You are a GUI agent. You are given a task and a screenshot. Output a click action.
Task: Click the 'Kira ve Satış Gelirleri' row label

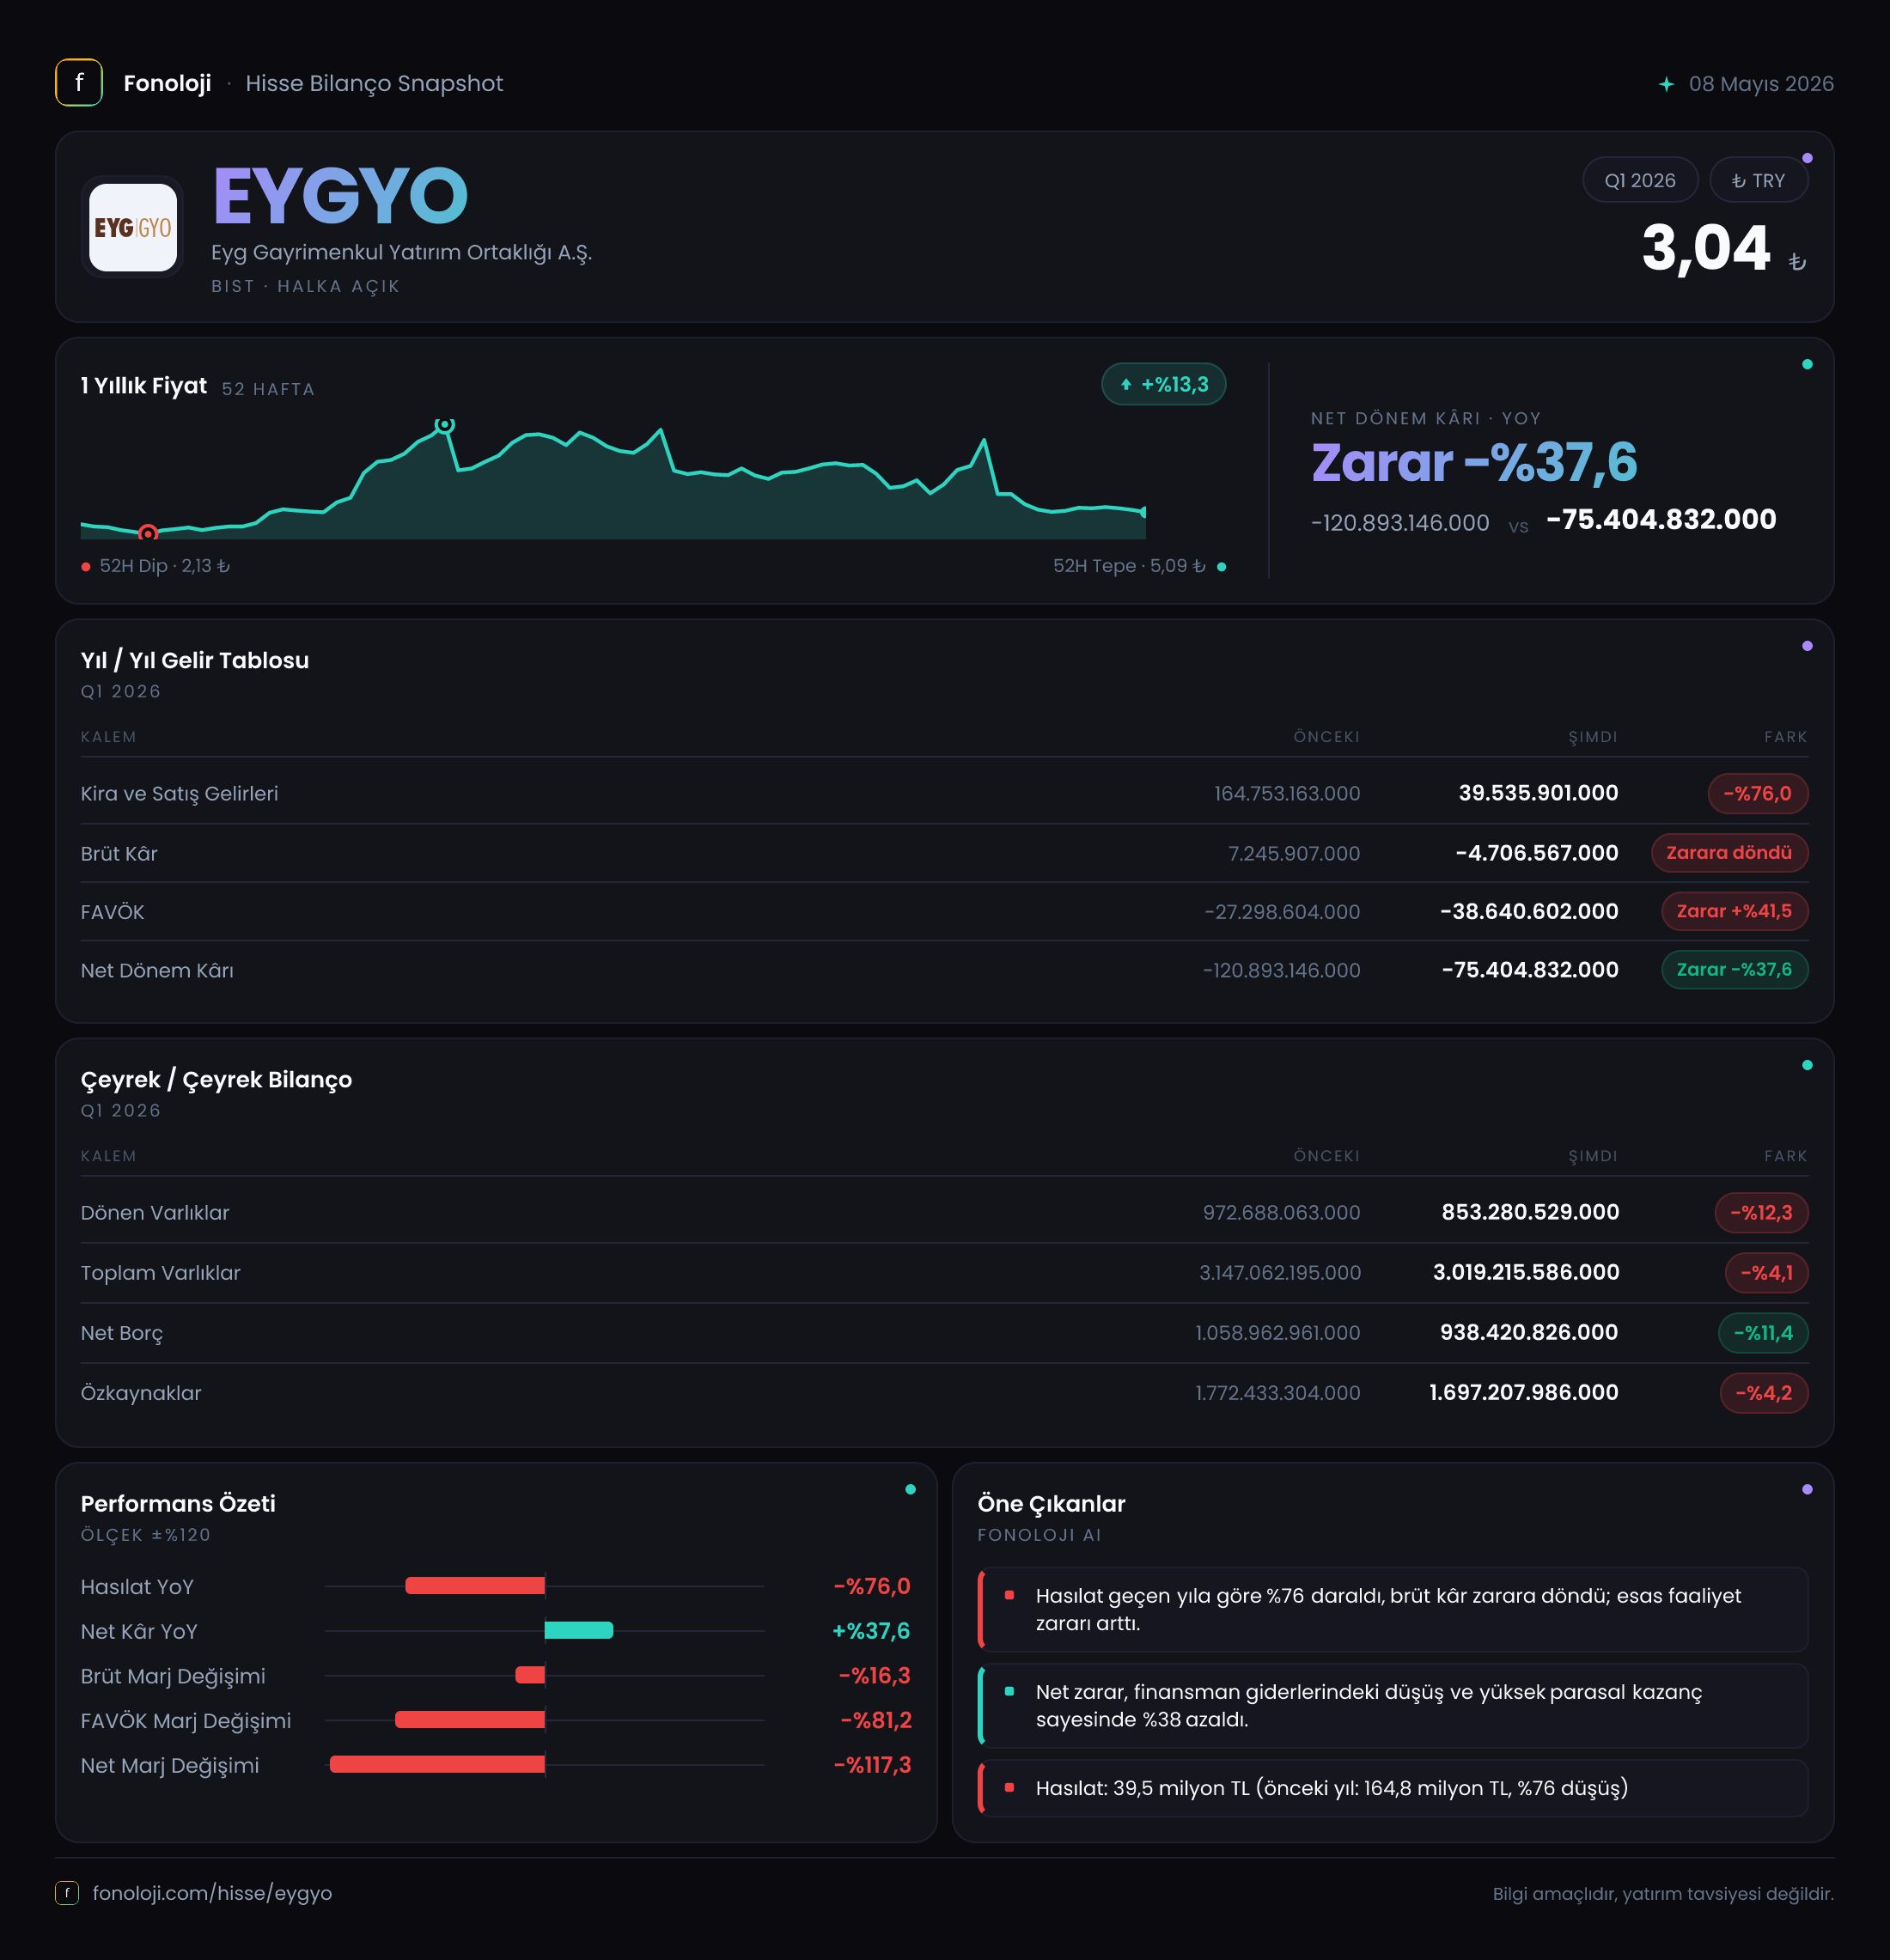click(180, 794)
